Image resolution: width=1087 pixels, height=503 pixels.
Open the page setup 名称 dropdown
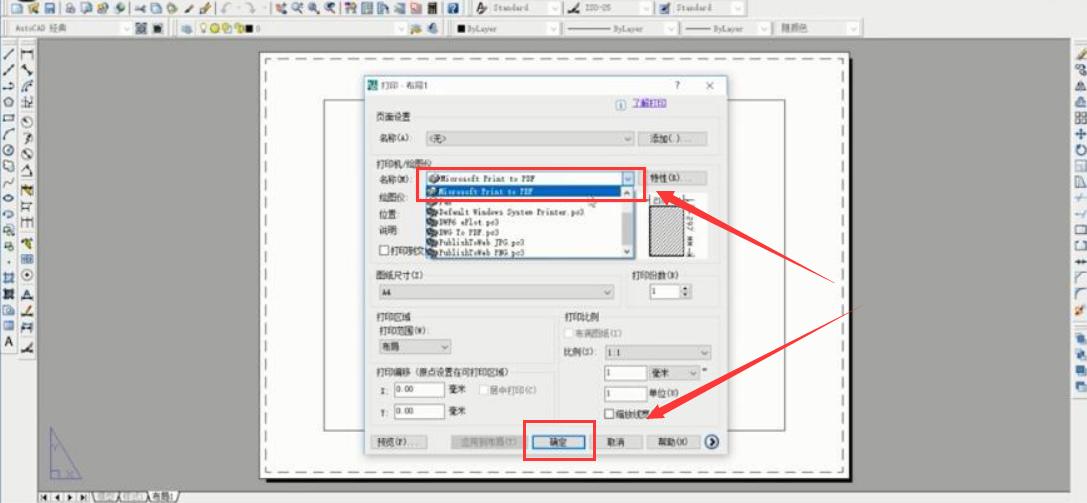coord(530,139)
